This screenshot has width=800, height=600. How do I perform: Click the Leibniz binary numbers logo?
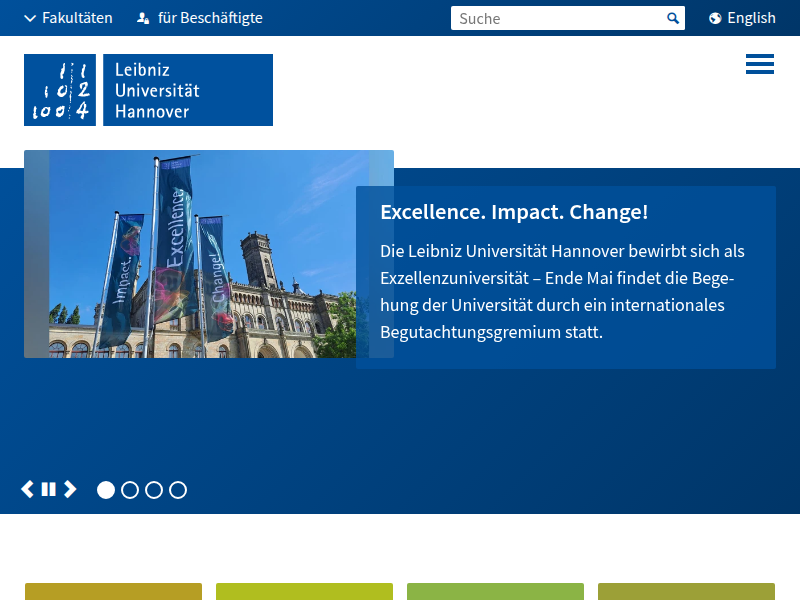[x=60, y=90]
